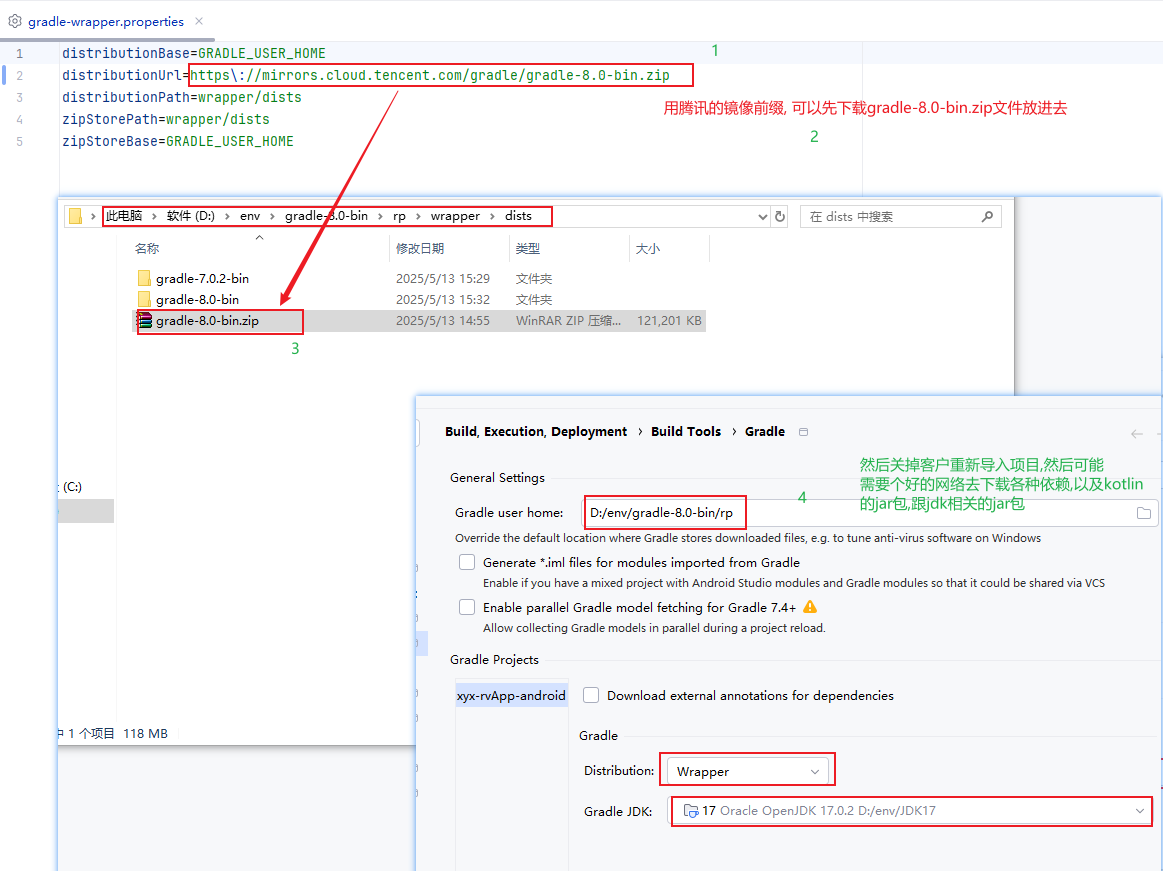Close the gradle-wrapper.properties editor tab
Viewport: 1163px width, 871px height.
tap(199, 22)
